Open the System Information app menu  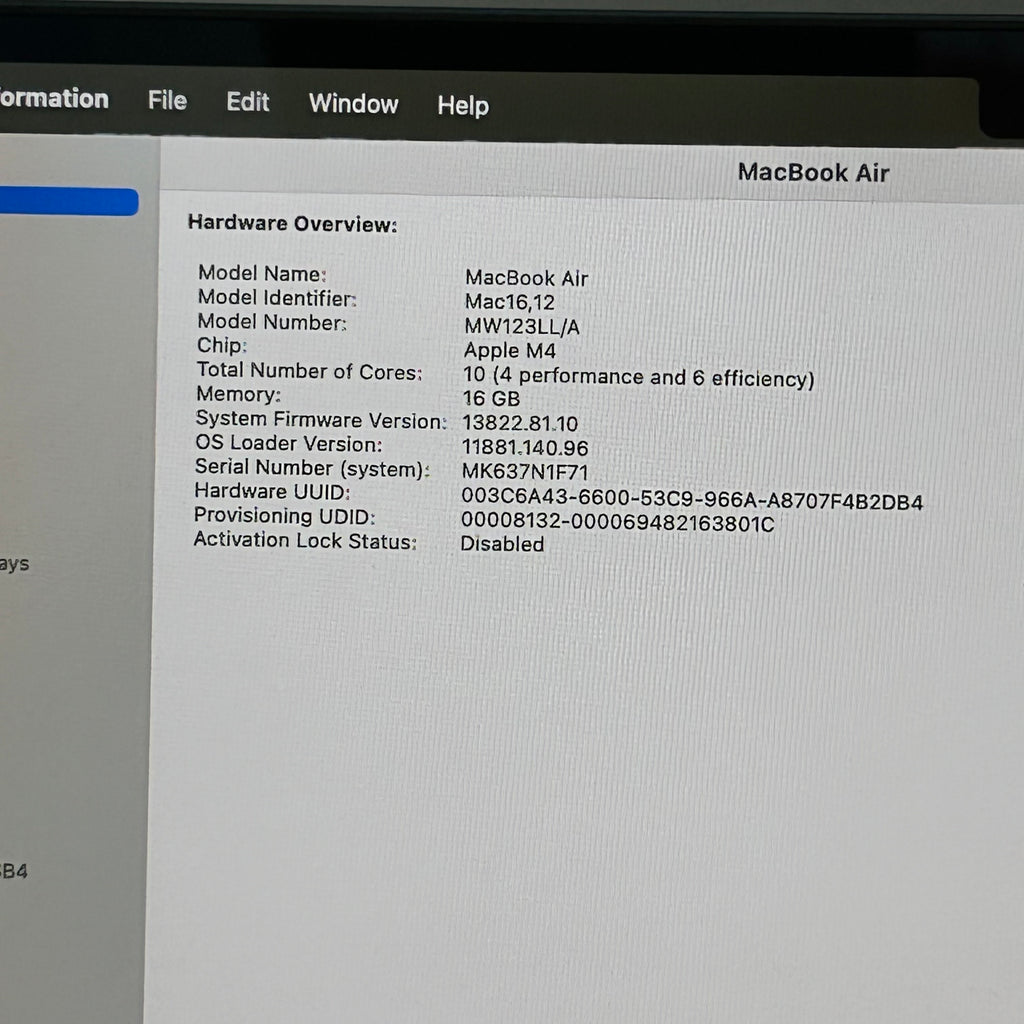pyautogui.click(x=54, y=99)
